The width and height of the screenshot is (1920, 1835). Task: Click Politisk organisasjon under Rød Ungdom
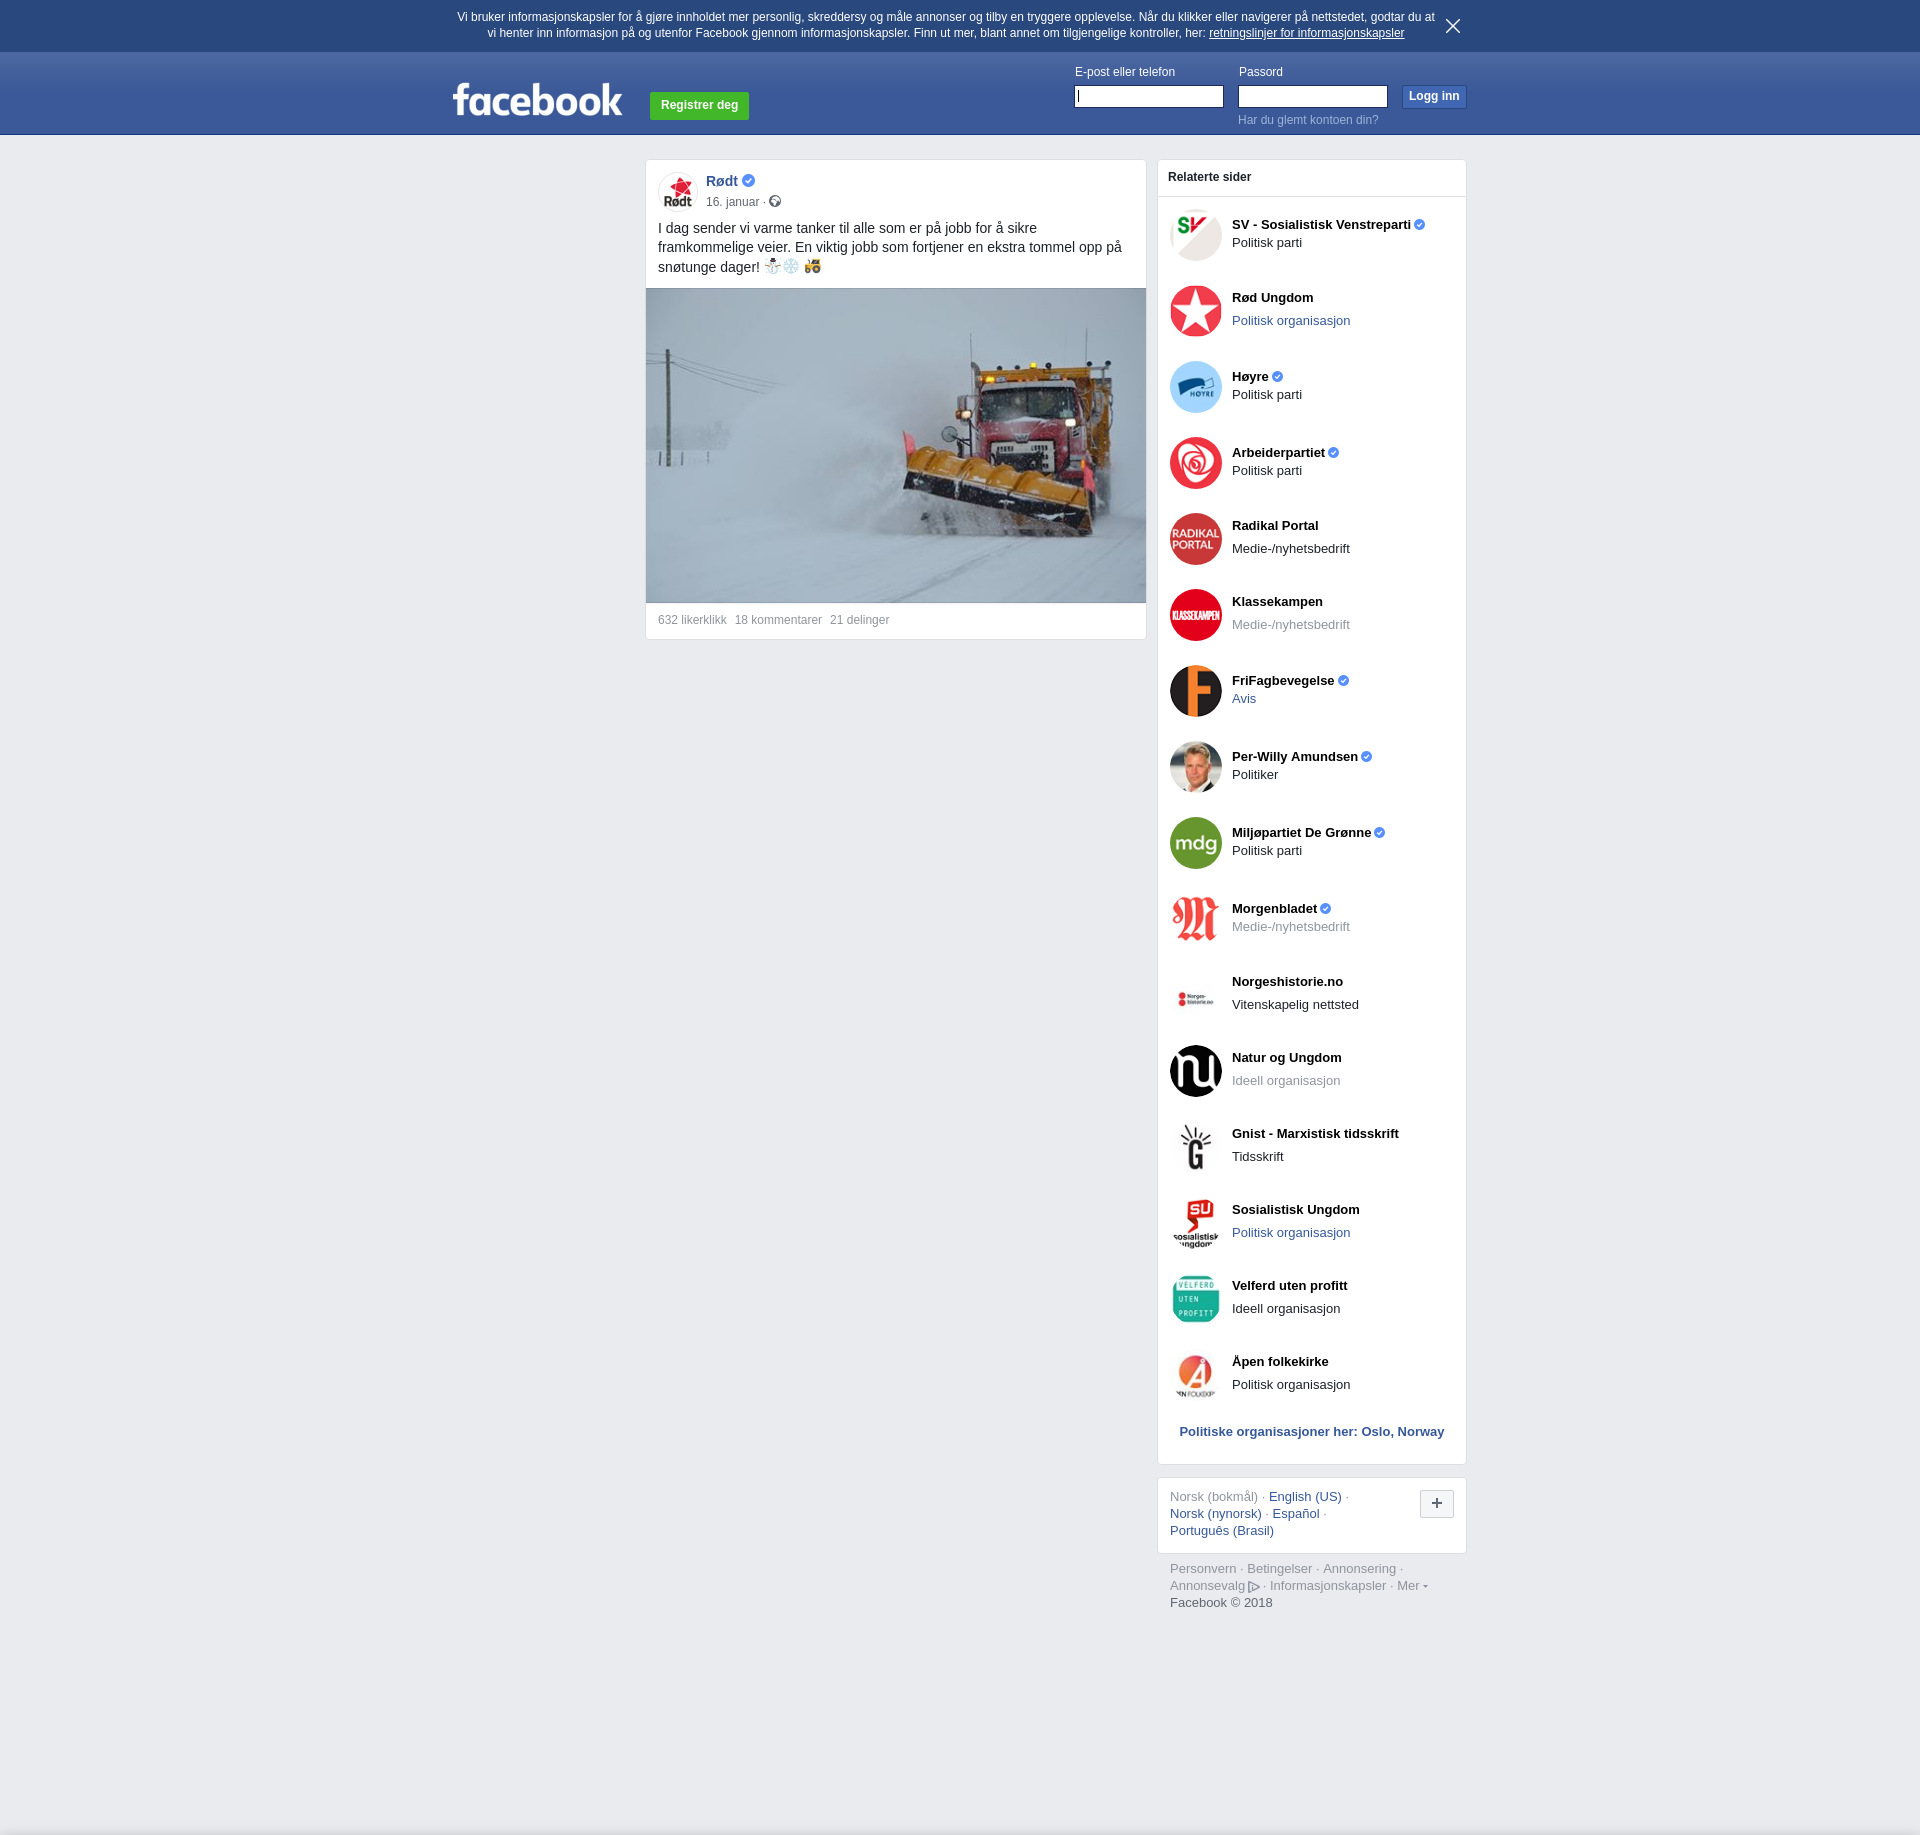click(1291, 321)
